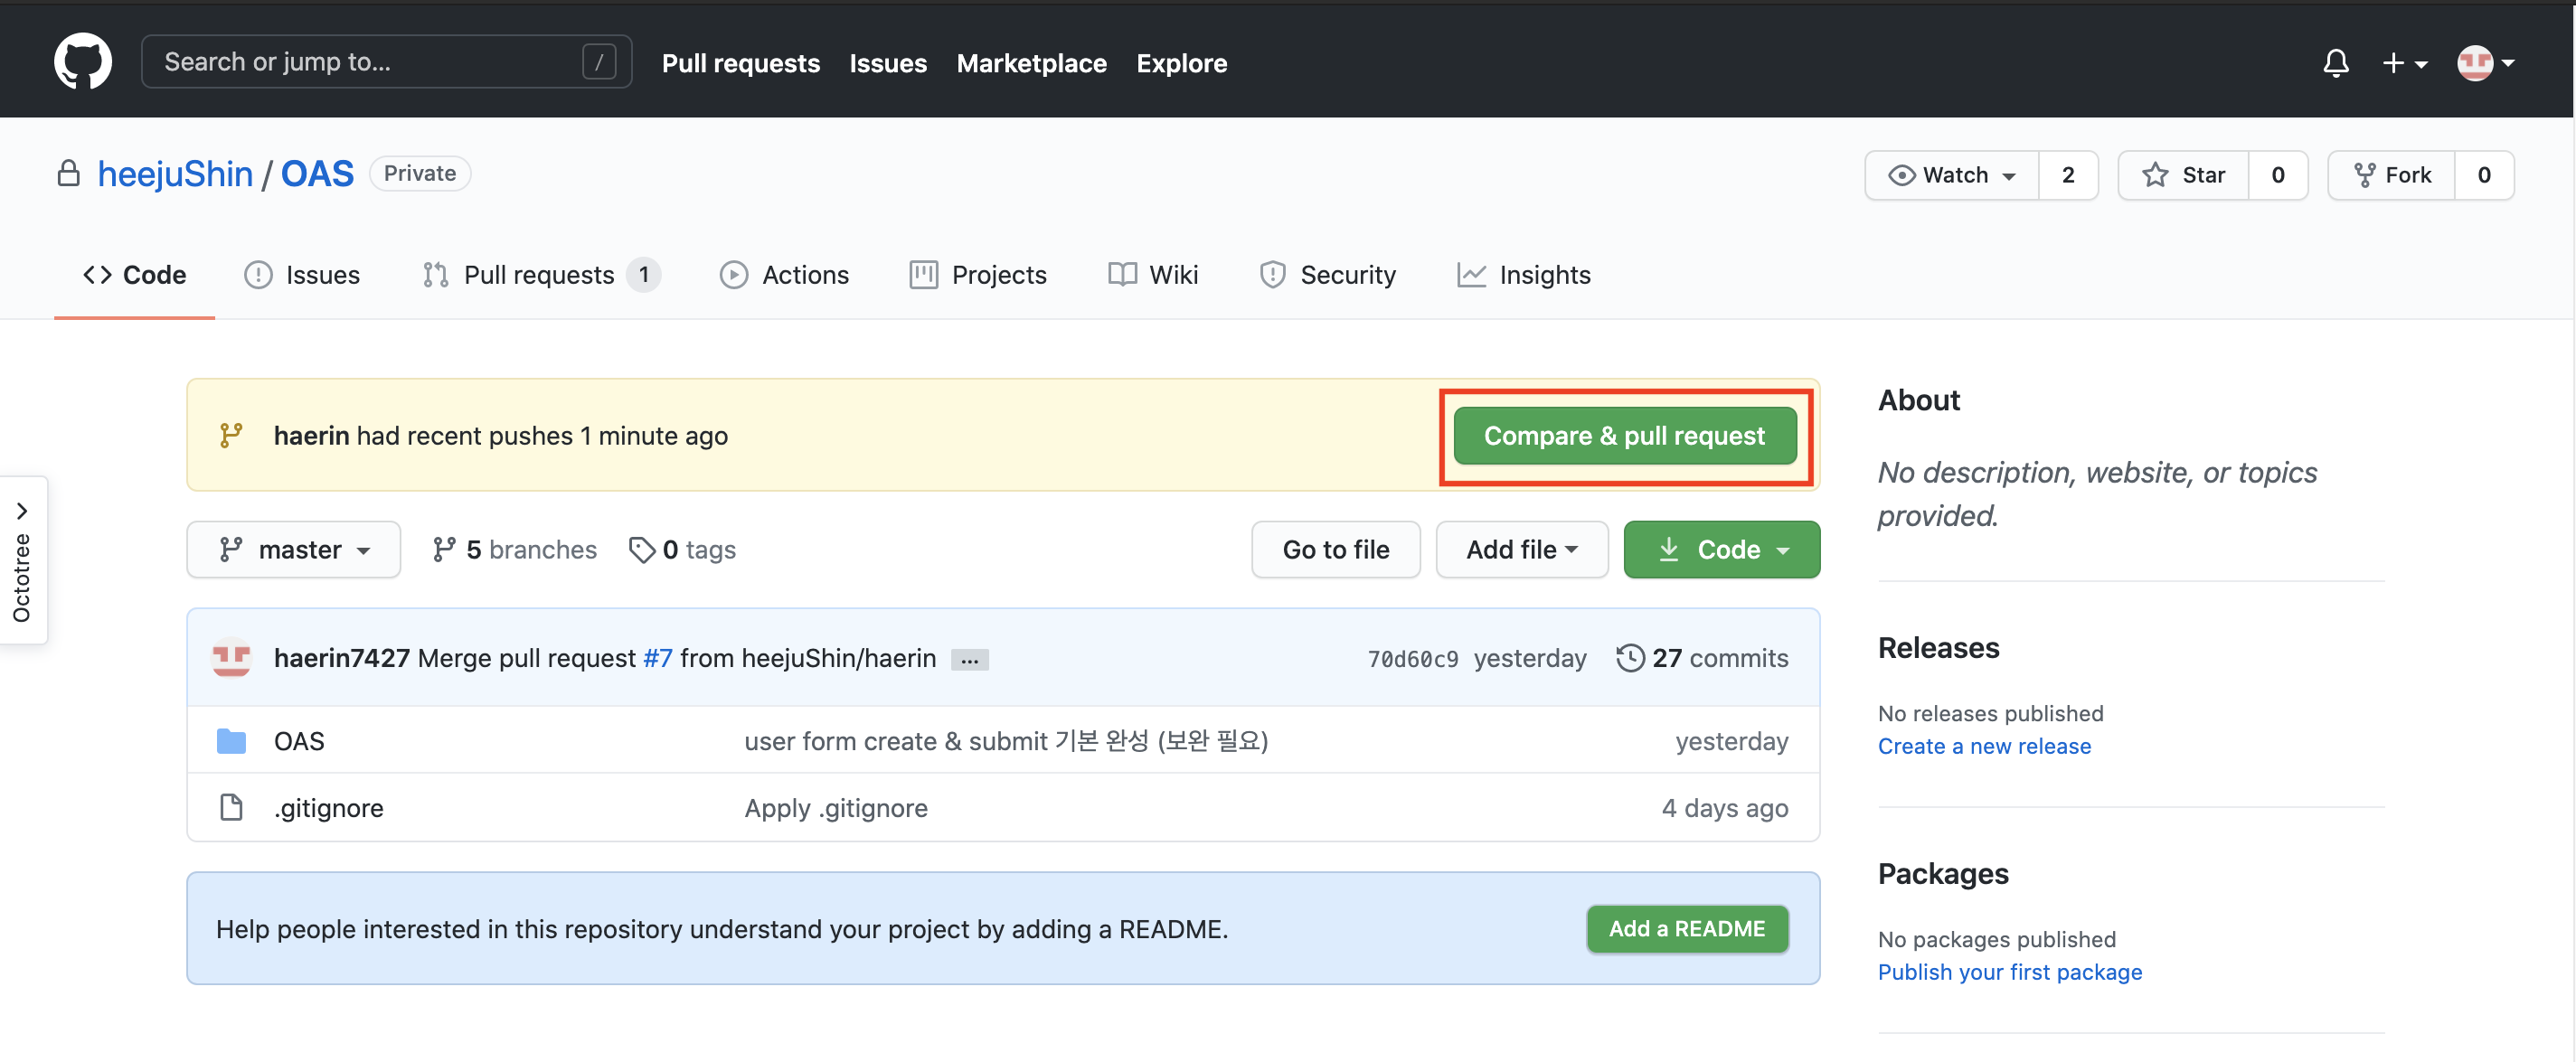Expand the Add file menu

click(x=1521, y=549)
